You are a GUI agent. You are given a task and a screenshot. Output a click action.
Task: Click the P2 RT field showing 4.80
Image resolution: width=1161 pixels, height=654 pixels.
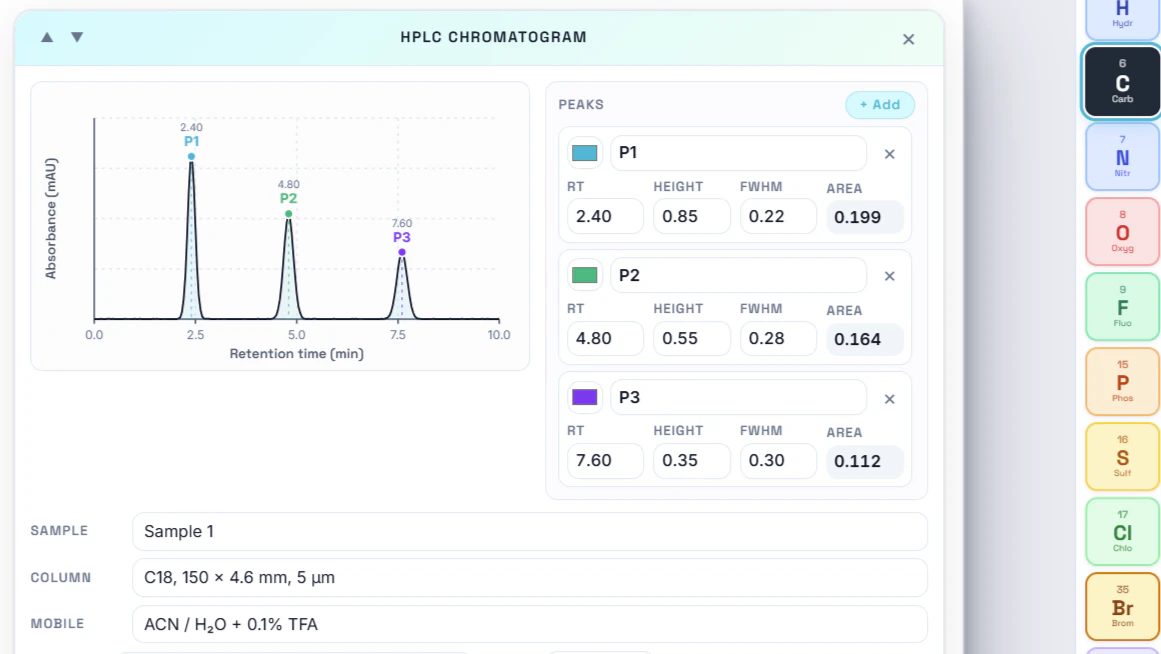point(605,338)
